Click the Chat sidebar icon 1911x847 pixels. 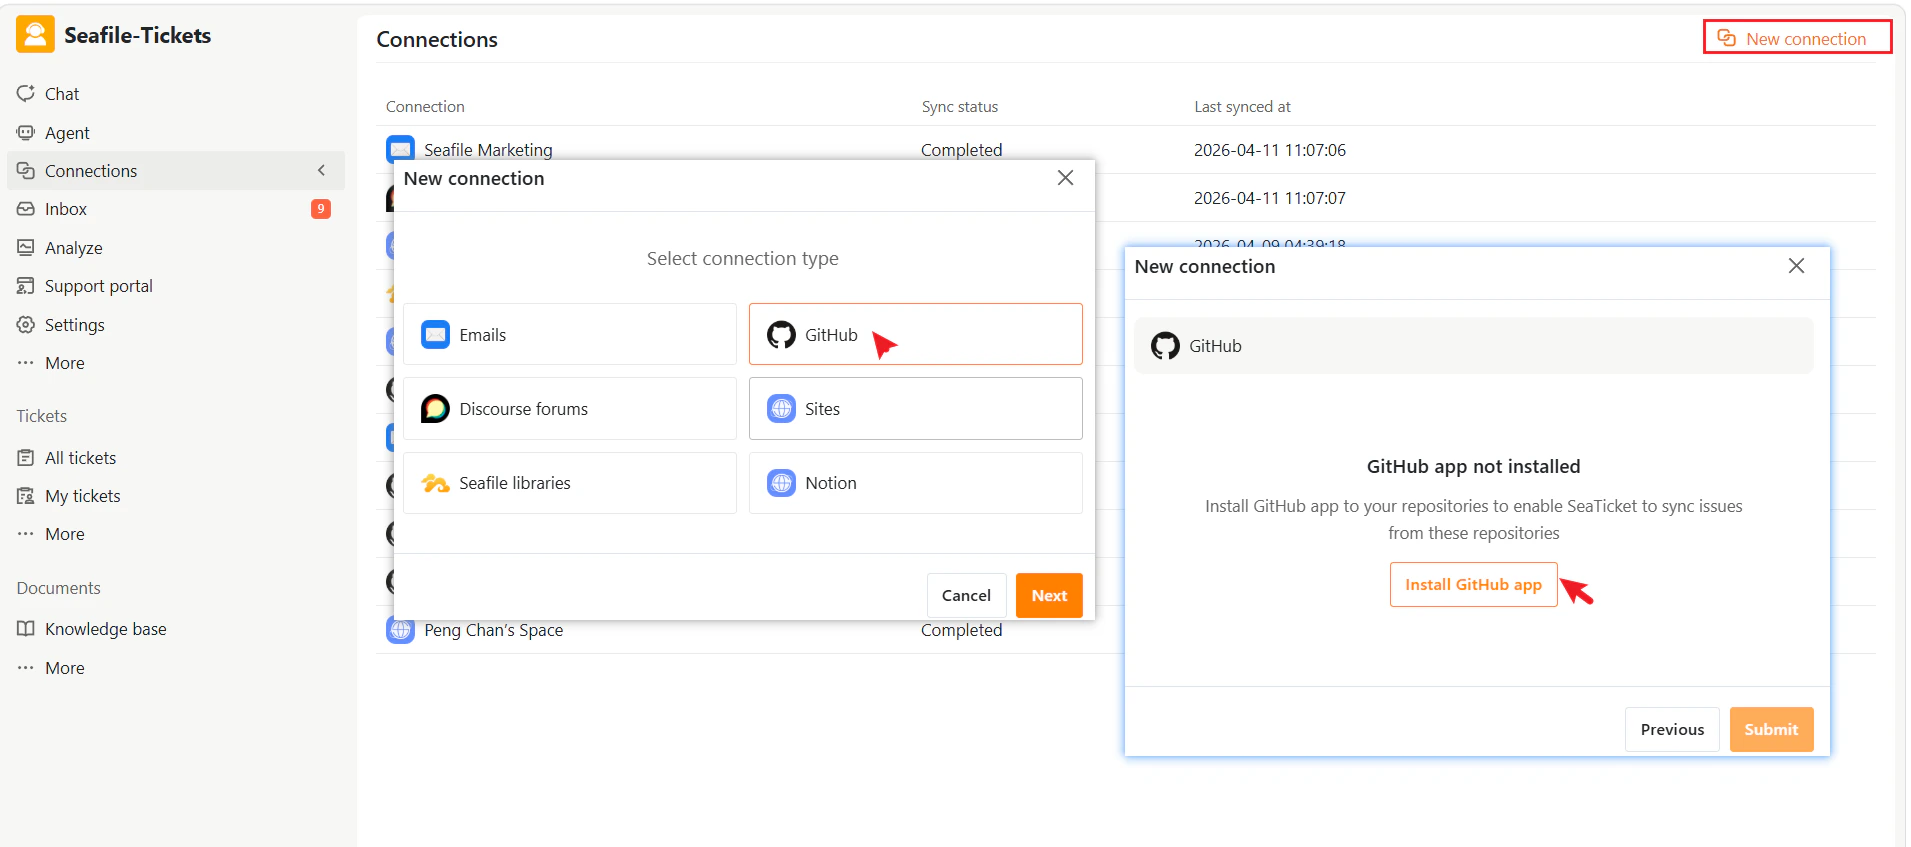(26, 93)
